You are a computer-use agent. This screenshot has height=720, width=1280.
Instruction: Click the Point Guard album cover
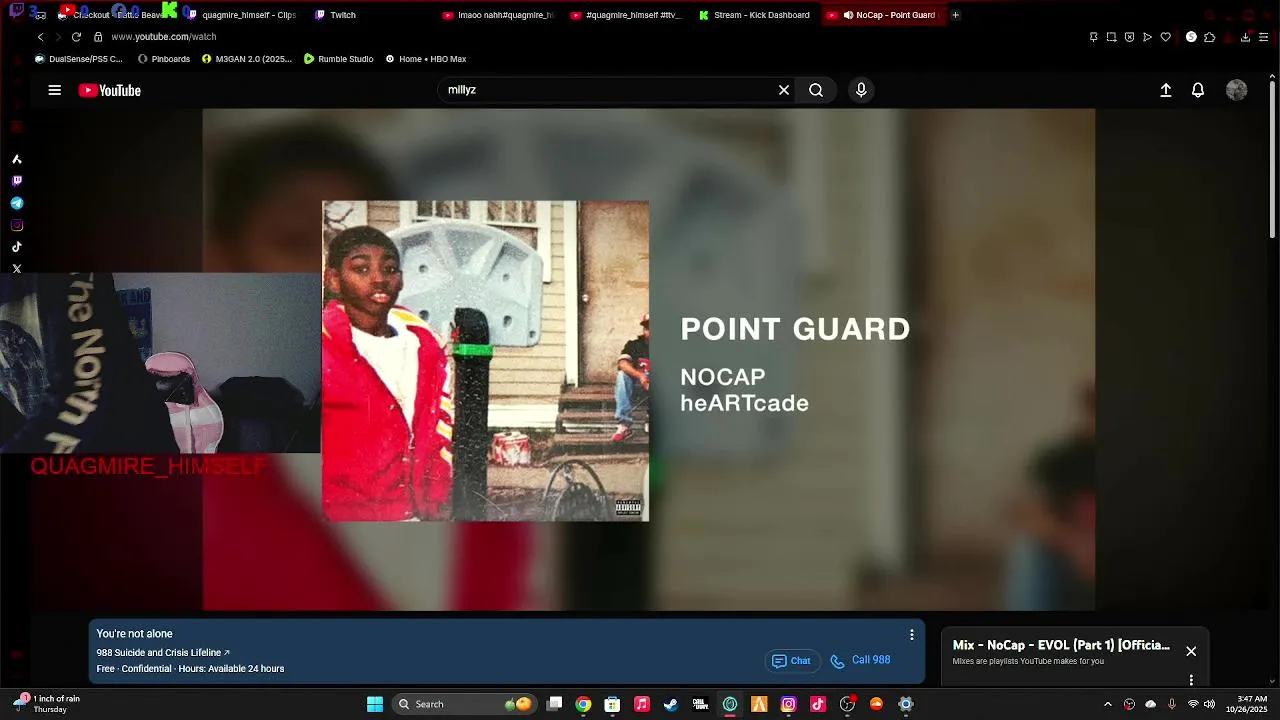click(485, 361)
